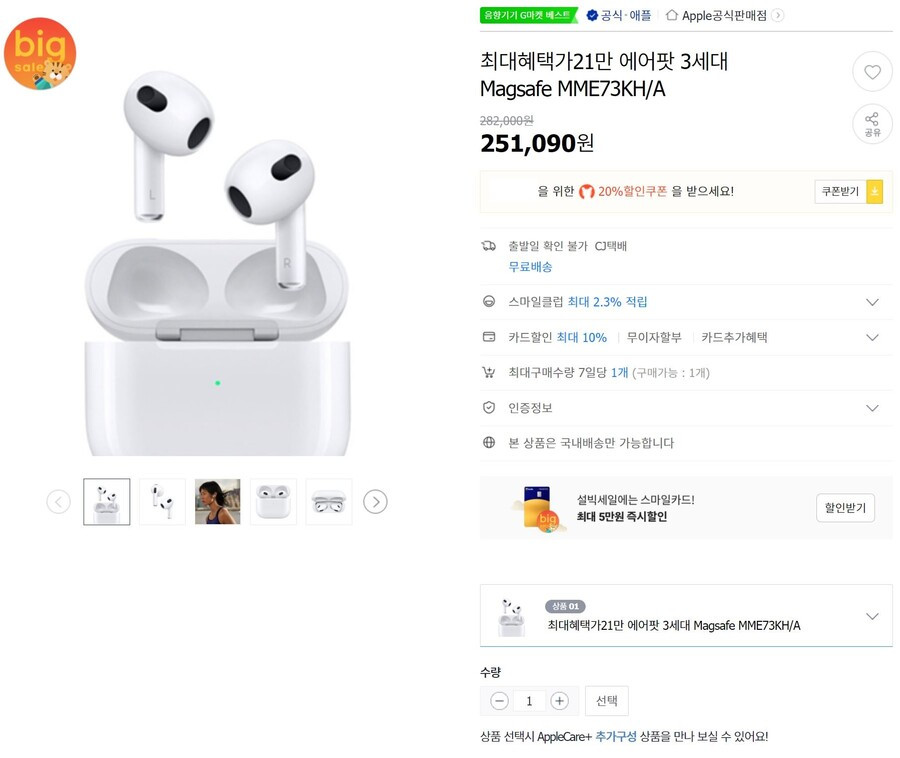
Task: Click the 할인받기 discount button
Action: (x=845, y=508)
